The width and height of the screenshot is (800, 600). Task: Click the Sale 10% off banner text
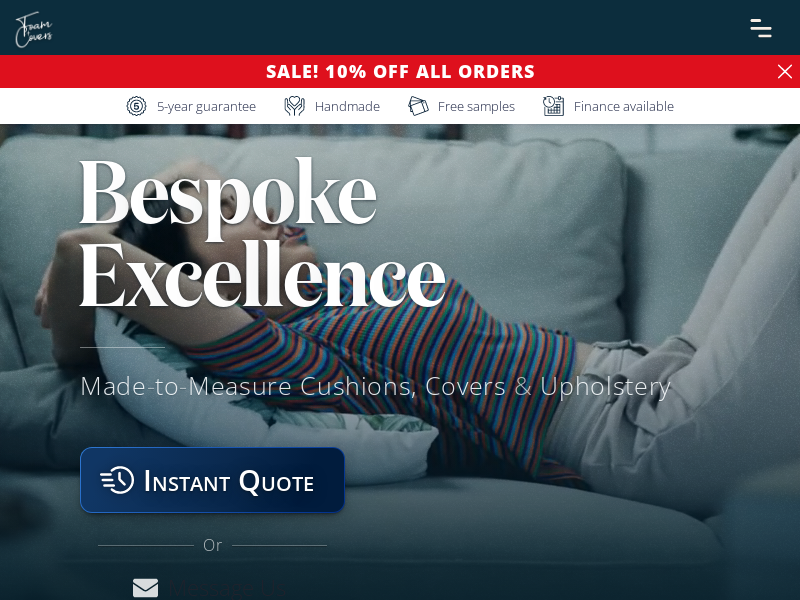400,71
